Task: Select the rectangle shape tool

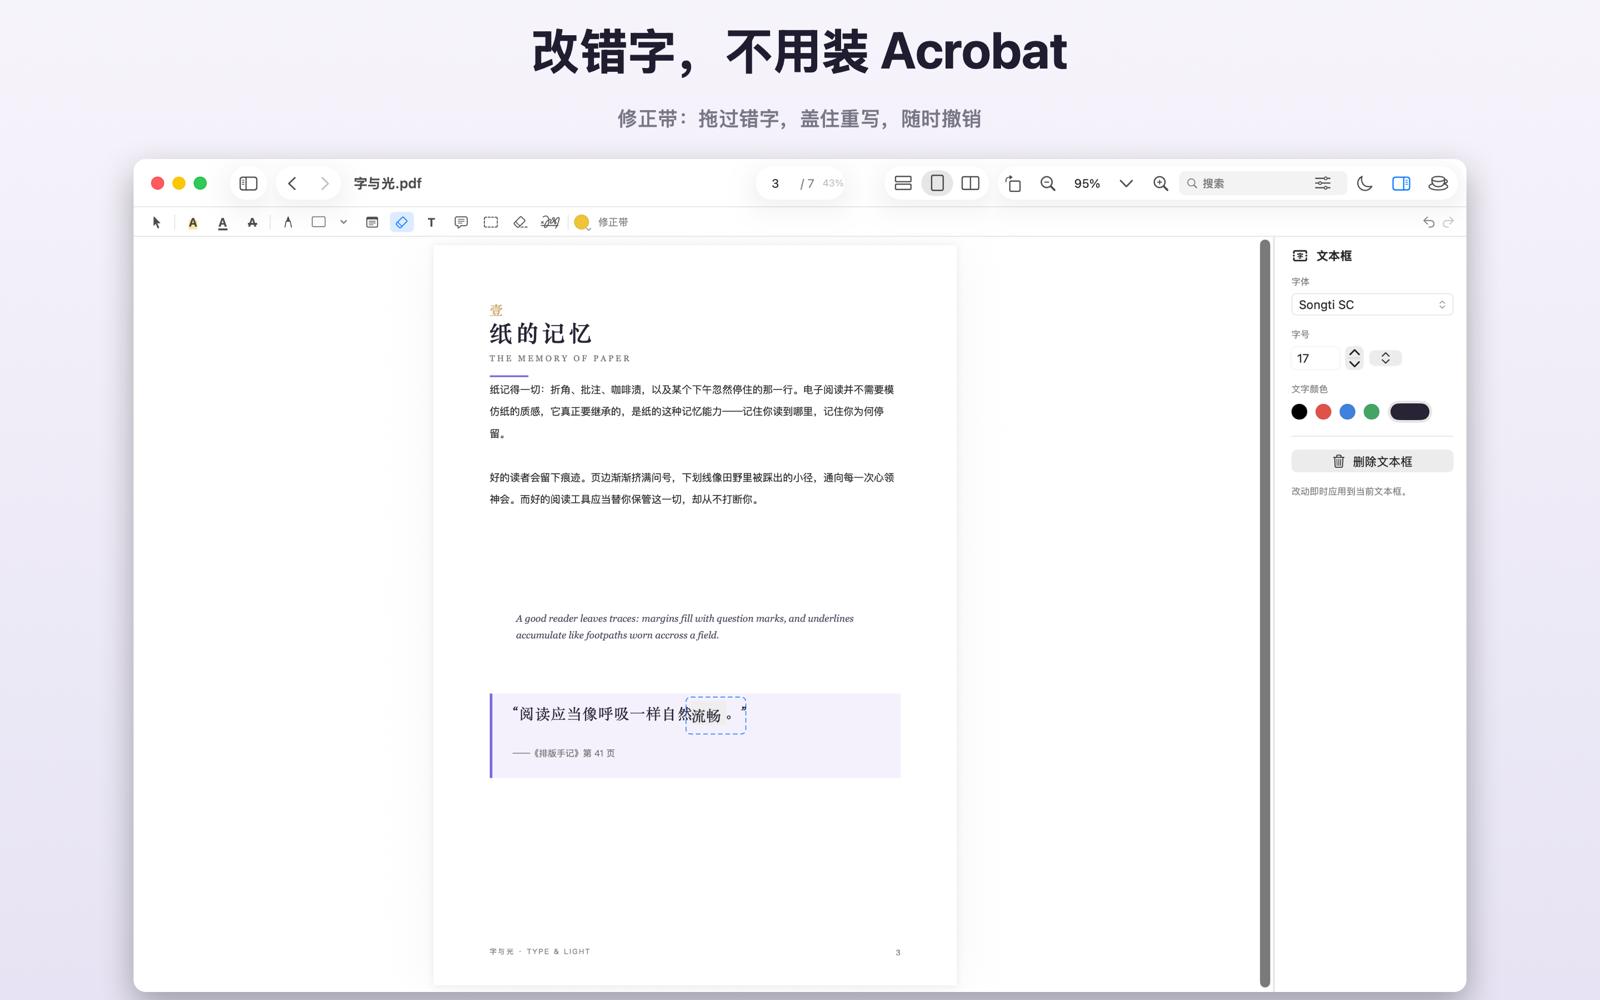Action: (x=319, y=222)
